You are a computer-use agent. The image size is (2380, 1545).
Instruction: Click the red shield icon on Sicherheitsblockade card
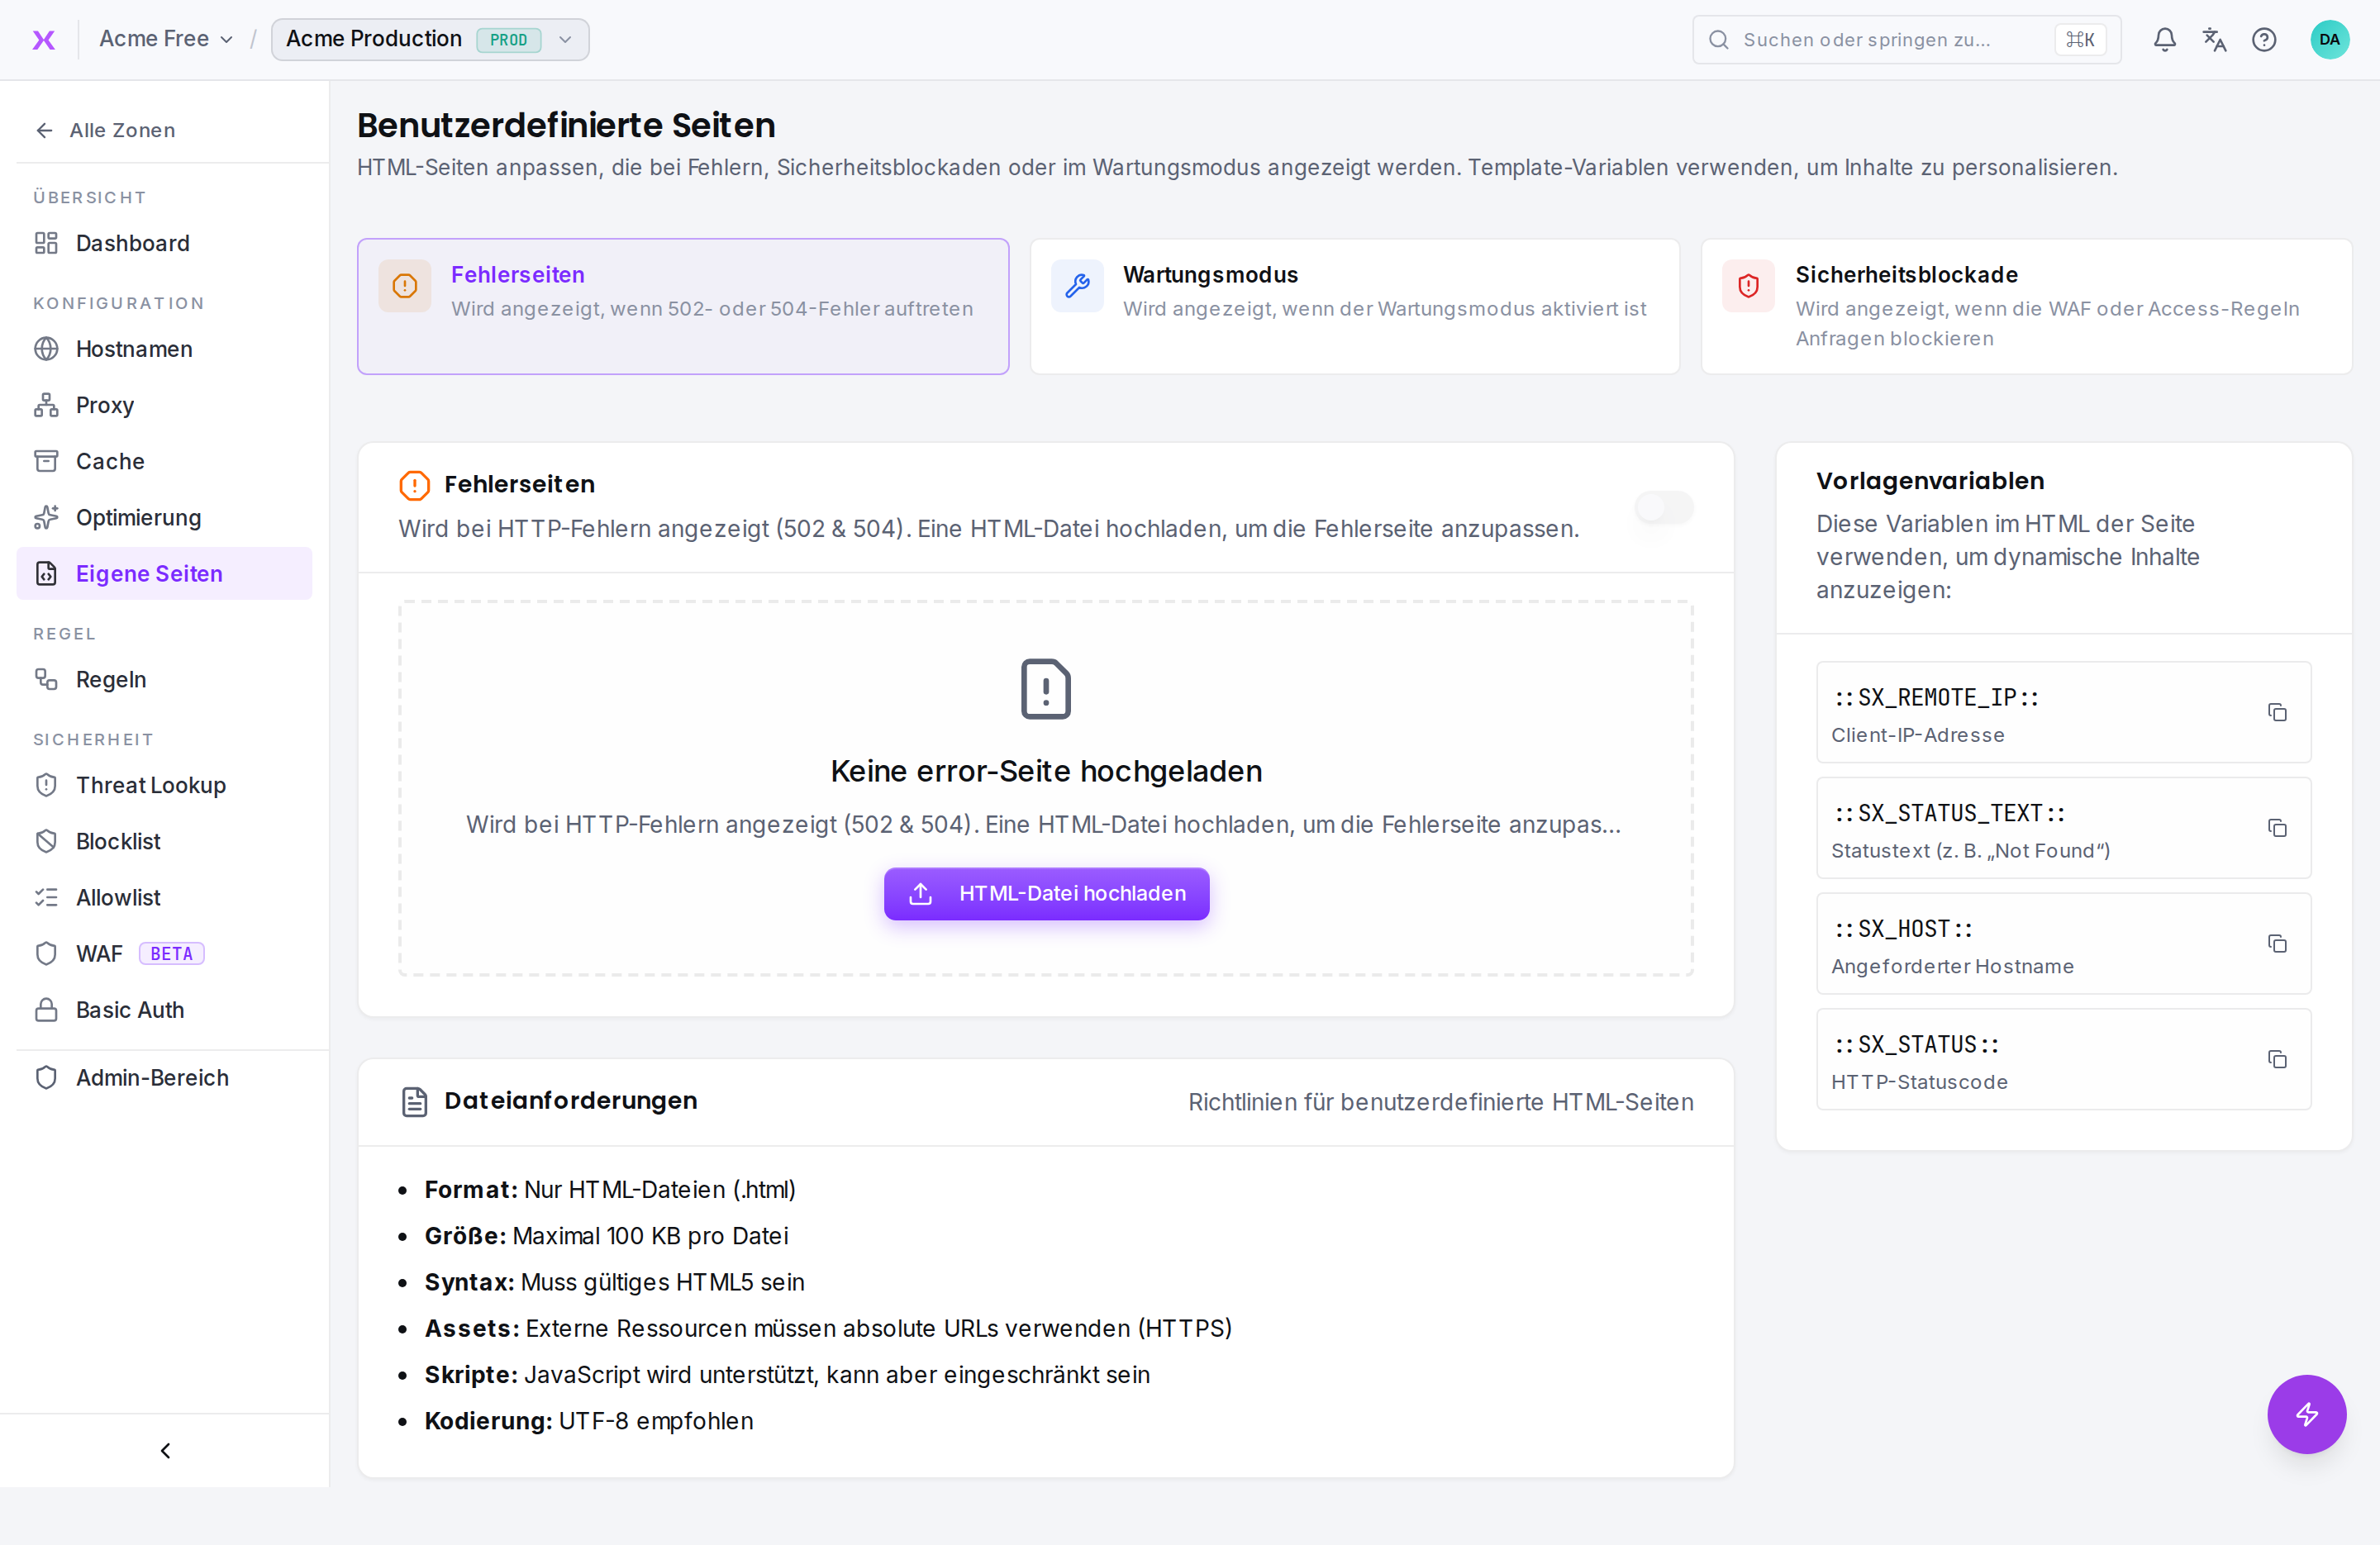(1748, 286)
